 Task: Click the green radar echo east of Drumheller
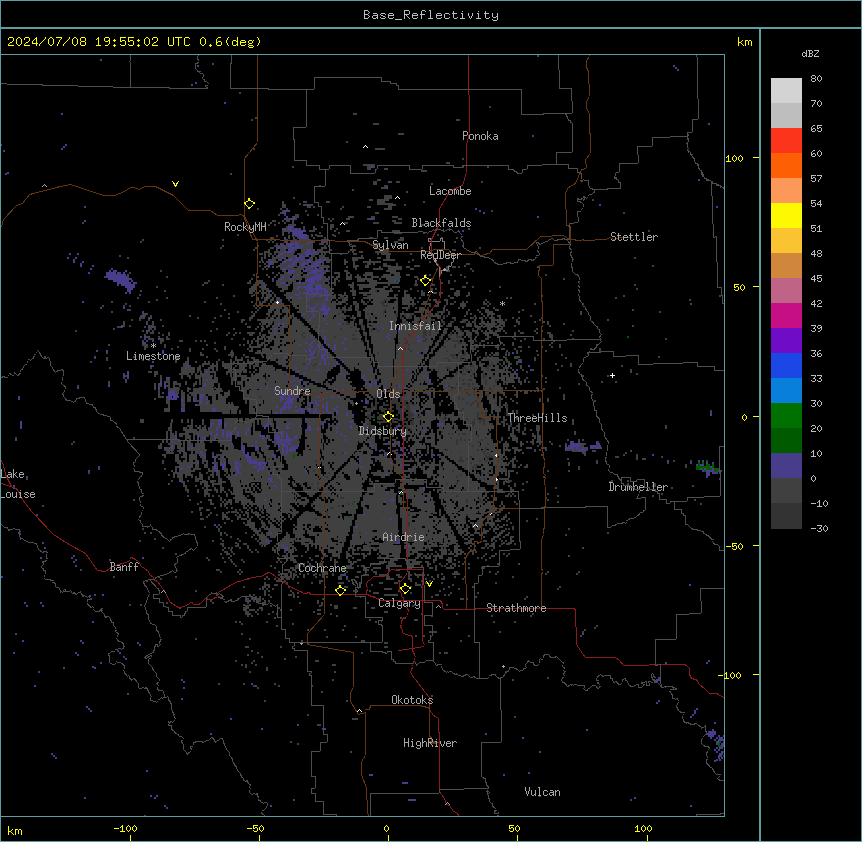point(708,467)
